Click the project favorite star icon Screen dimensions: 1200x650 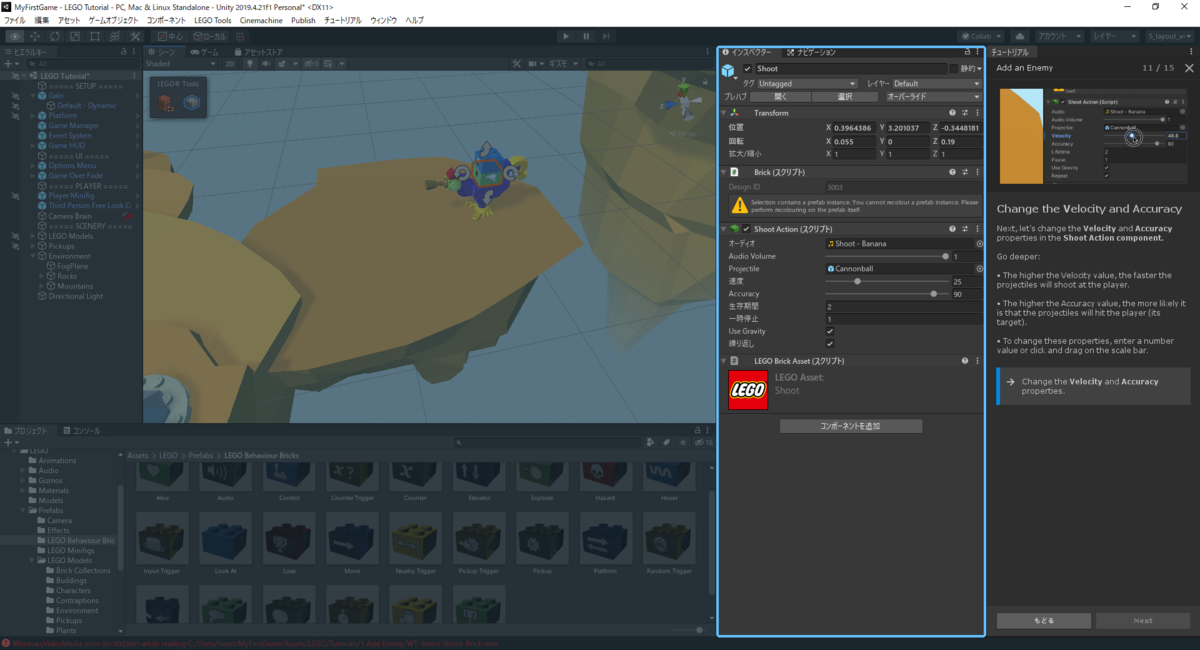click(681, 442)
